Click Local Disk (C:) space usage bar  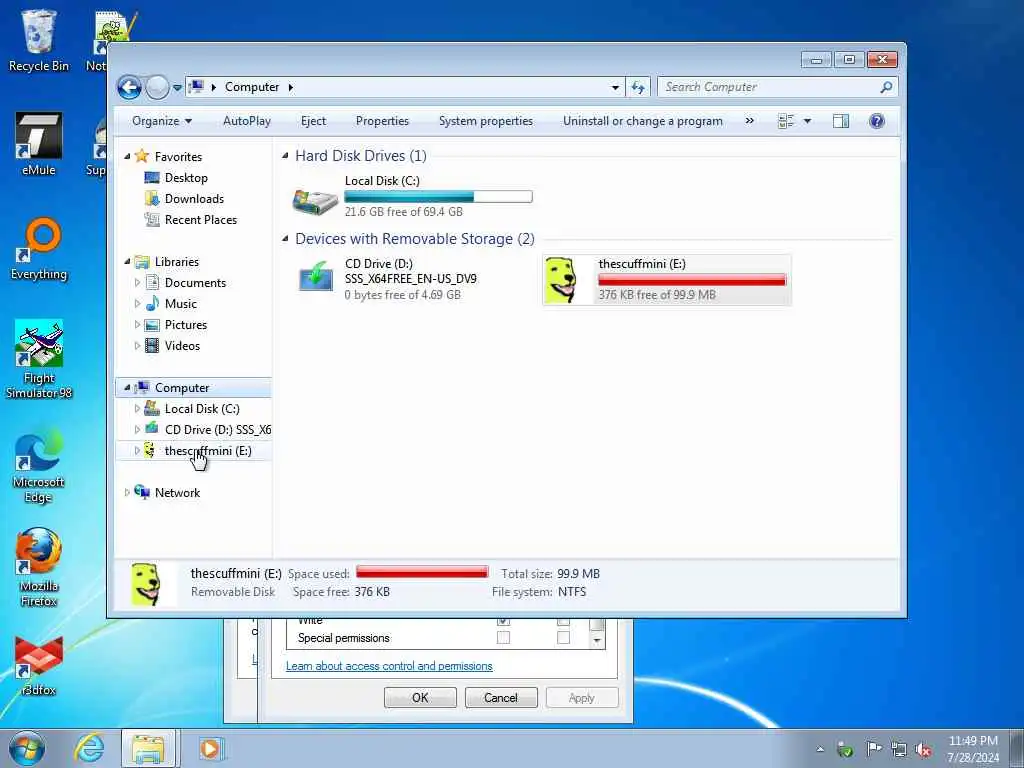tap(438, 197)
